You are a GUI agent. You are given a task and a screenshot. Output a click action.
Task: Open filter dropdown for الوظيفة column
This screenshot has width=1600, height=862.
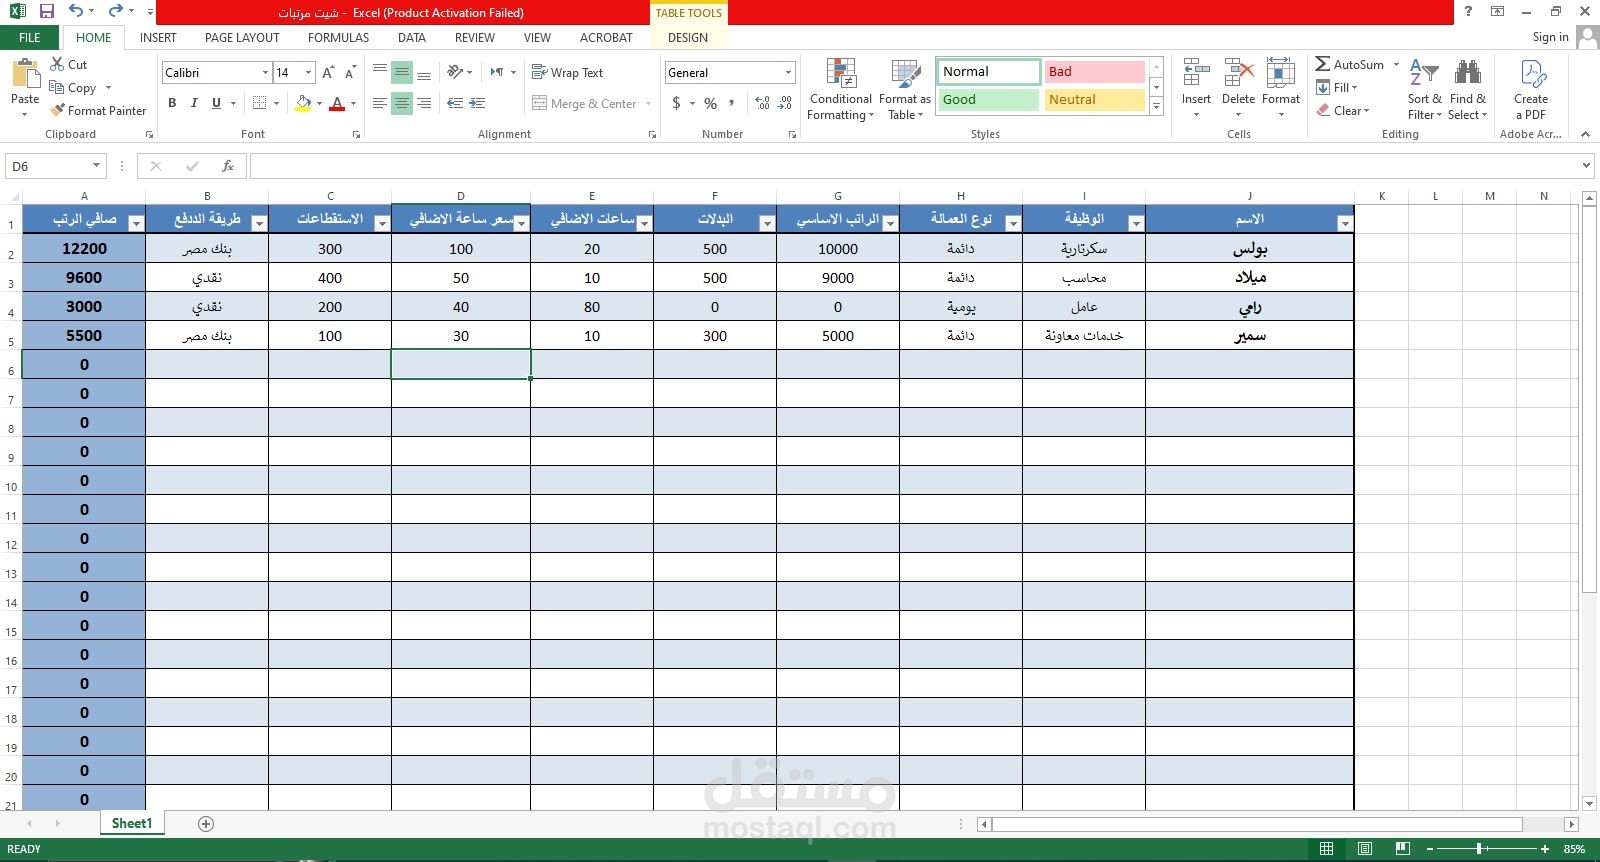pyautogui.click(x=1135, y=224)
